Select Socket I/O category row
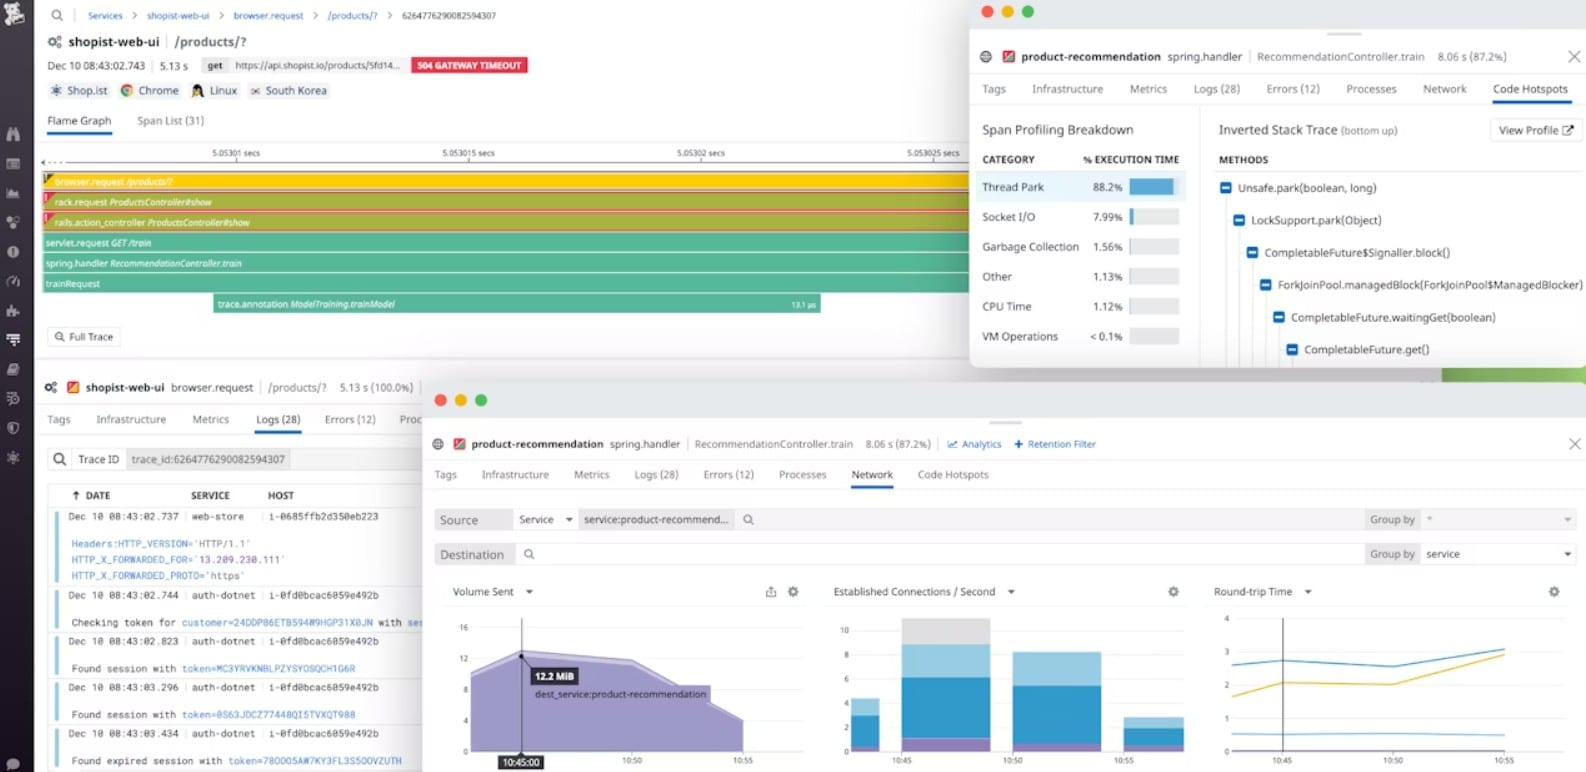1586x772 pixels. 1079,217
